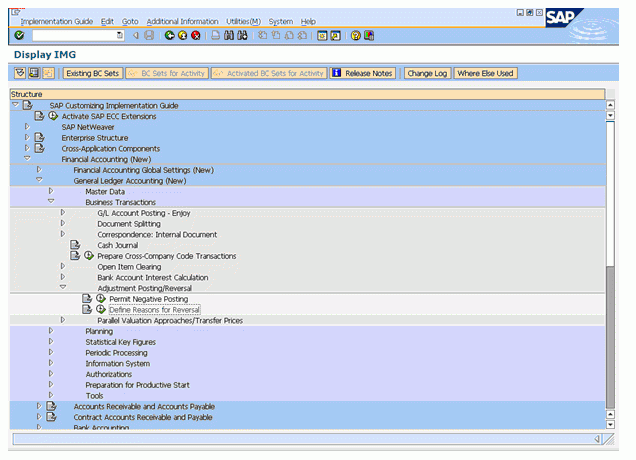Expand the Periodic Processing node
This screenshot has height=460, width=636.
click(51, 352)
